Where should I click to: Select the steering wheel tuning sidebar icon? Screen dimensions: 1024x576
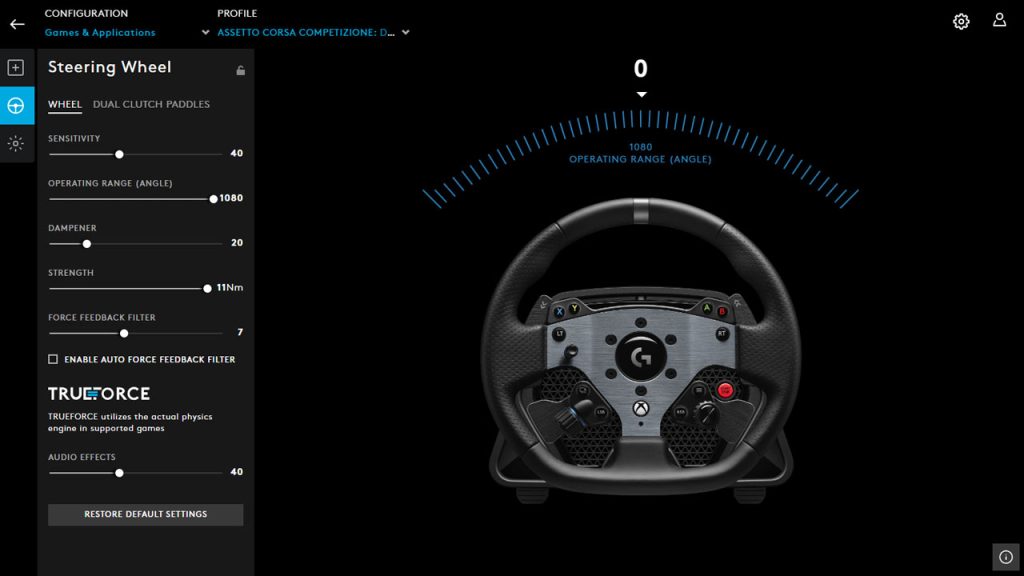pyautogui.click(x=15, y=104)
